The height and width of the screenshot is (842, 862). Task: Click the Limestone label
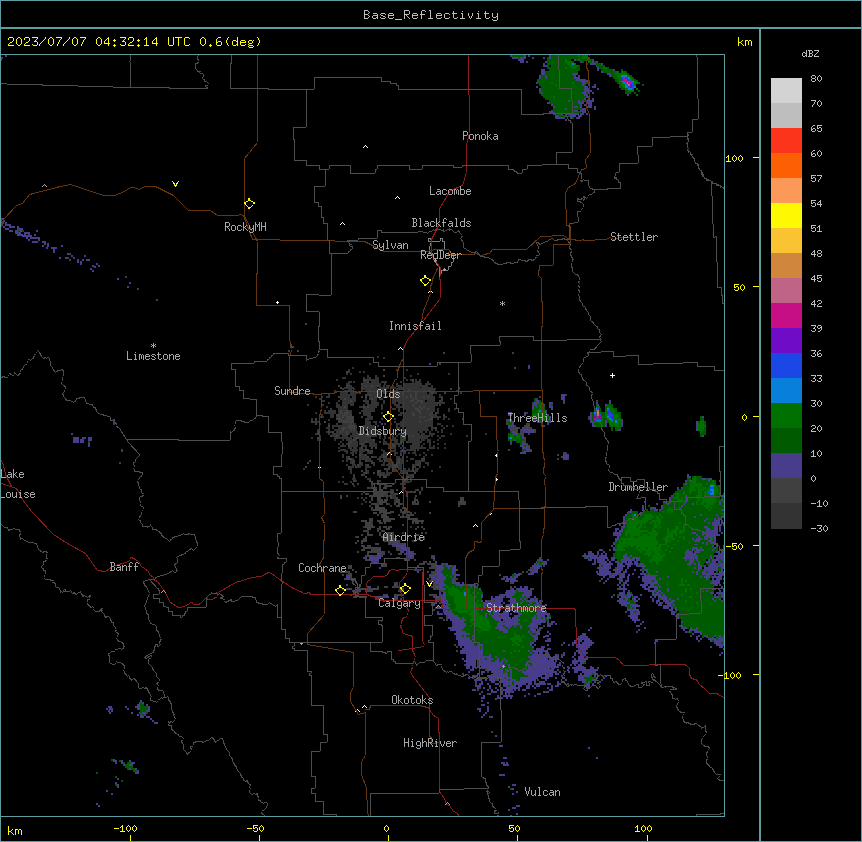coord(153,356)
